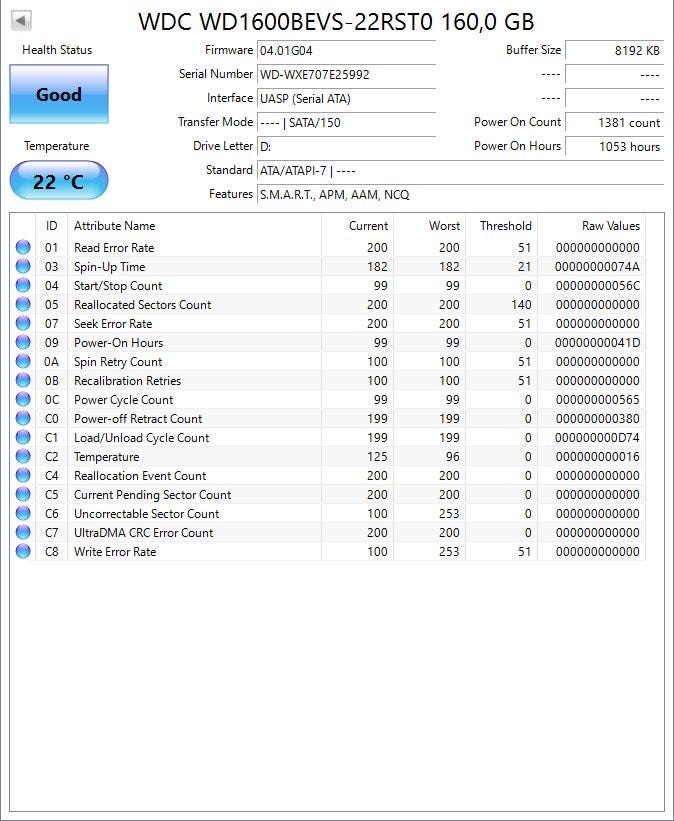
Task: Click the status orb for Temperature attribute
Action: pyautogui.click(x=23, y=457)
